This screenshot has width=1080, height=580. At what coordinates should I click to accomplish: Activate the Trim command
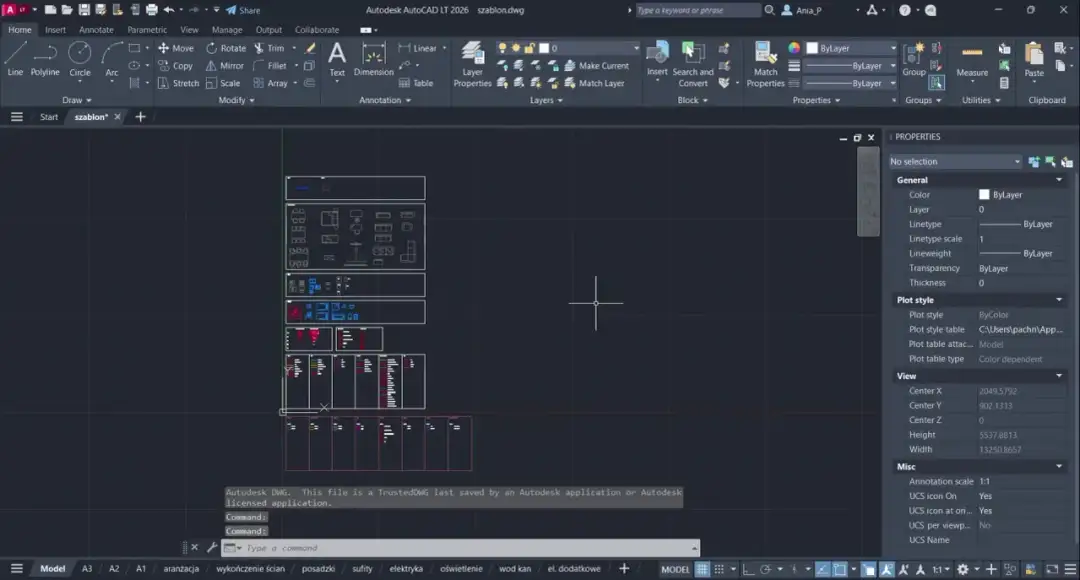(x=274, y=47)
